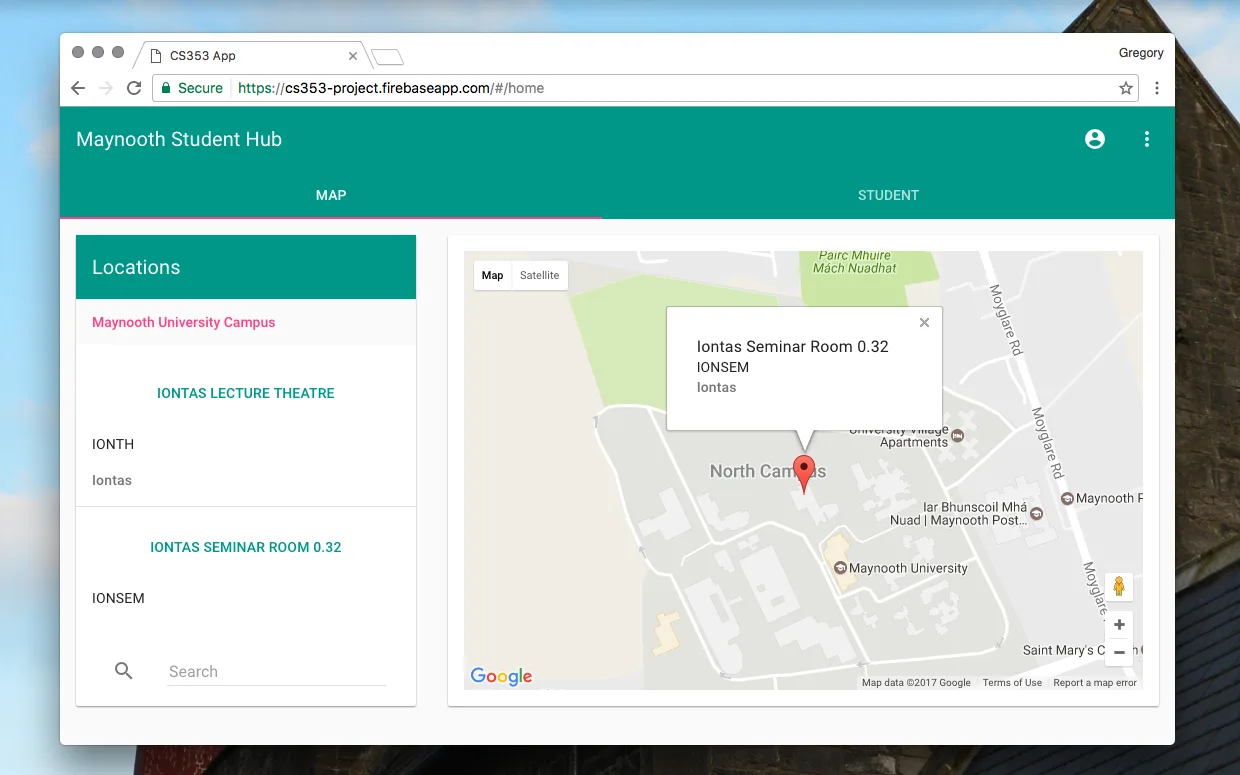Close the Iontas Seminar Room info window
The width and height of the screenshot is (1240, 775).
pyautogui.click(x=924, y=322)
